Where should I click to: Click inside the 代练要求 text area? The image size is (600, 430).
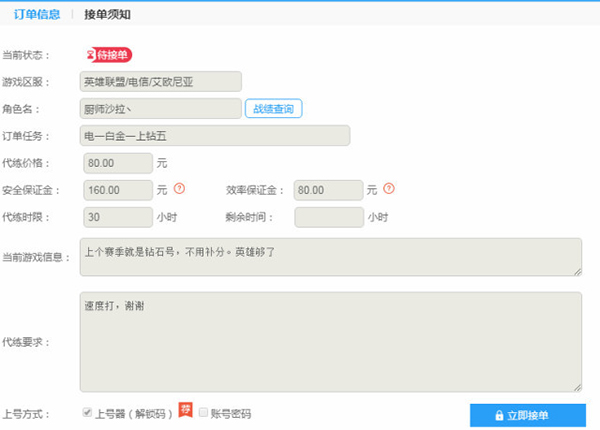(x=330, y=341)
